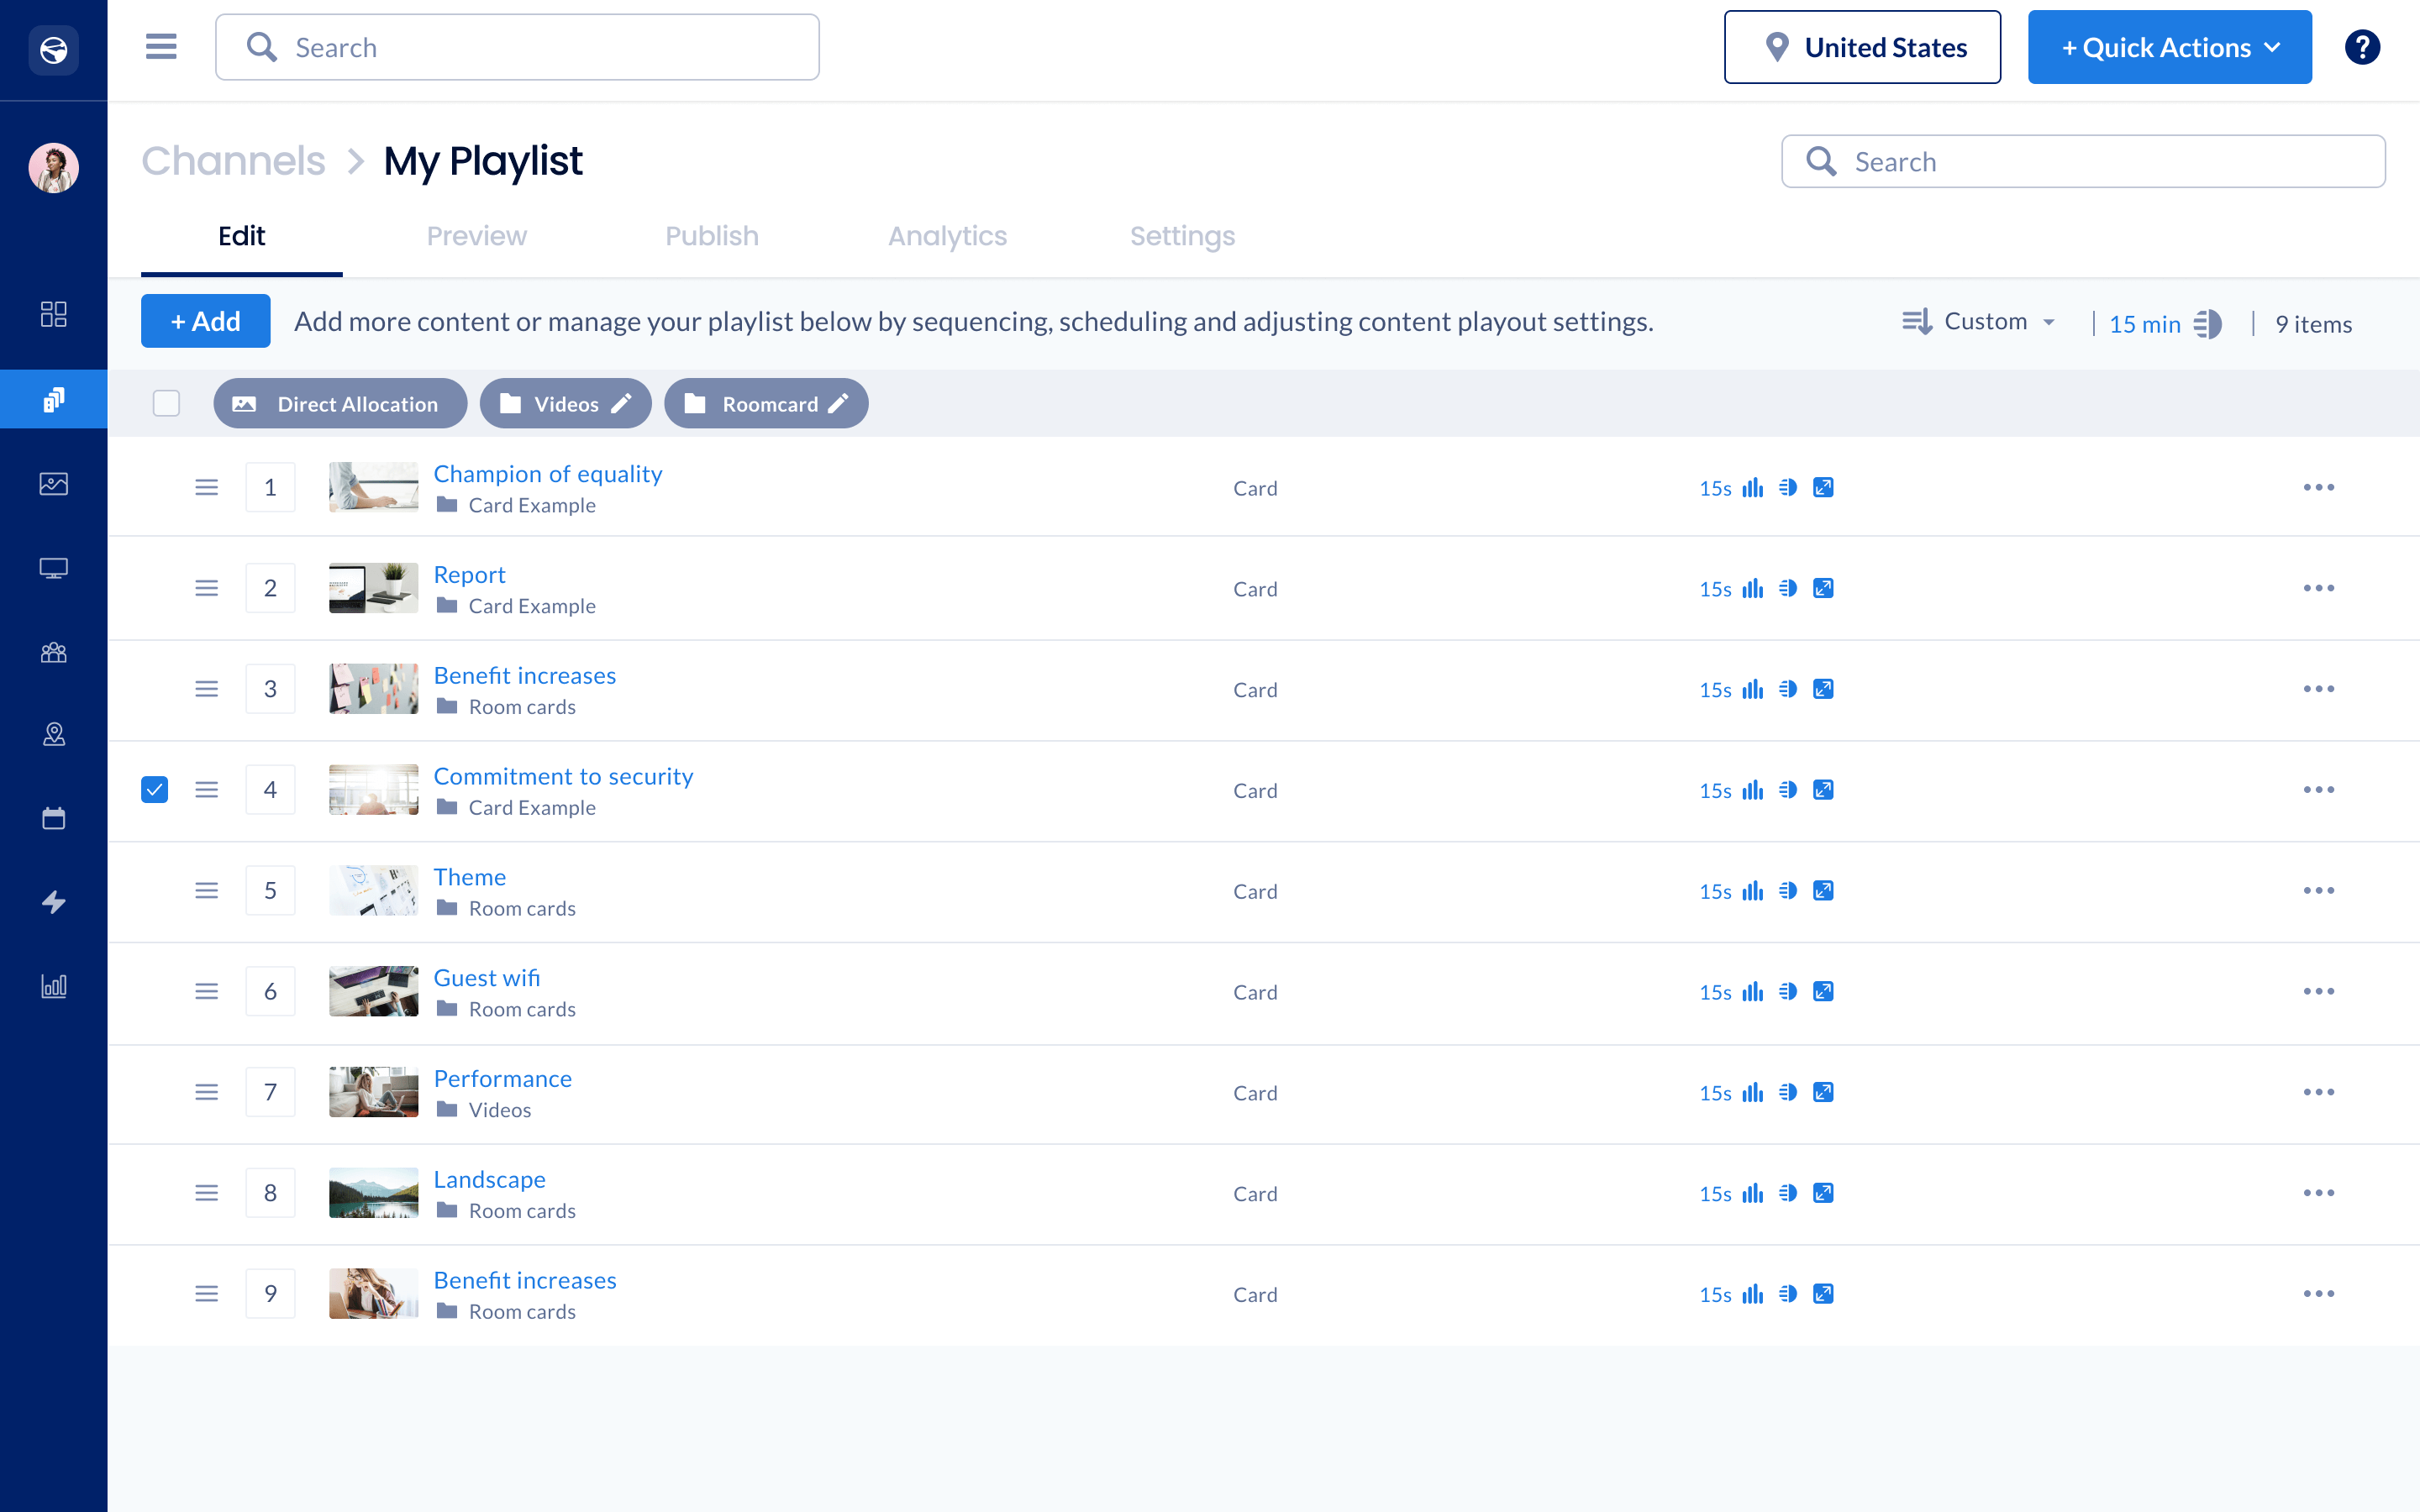Viewport: 2420px width, 1512px height.
Task: Open the dashboard grid icon in sidebar
Action: [x=54, y=315]
